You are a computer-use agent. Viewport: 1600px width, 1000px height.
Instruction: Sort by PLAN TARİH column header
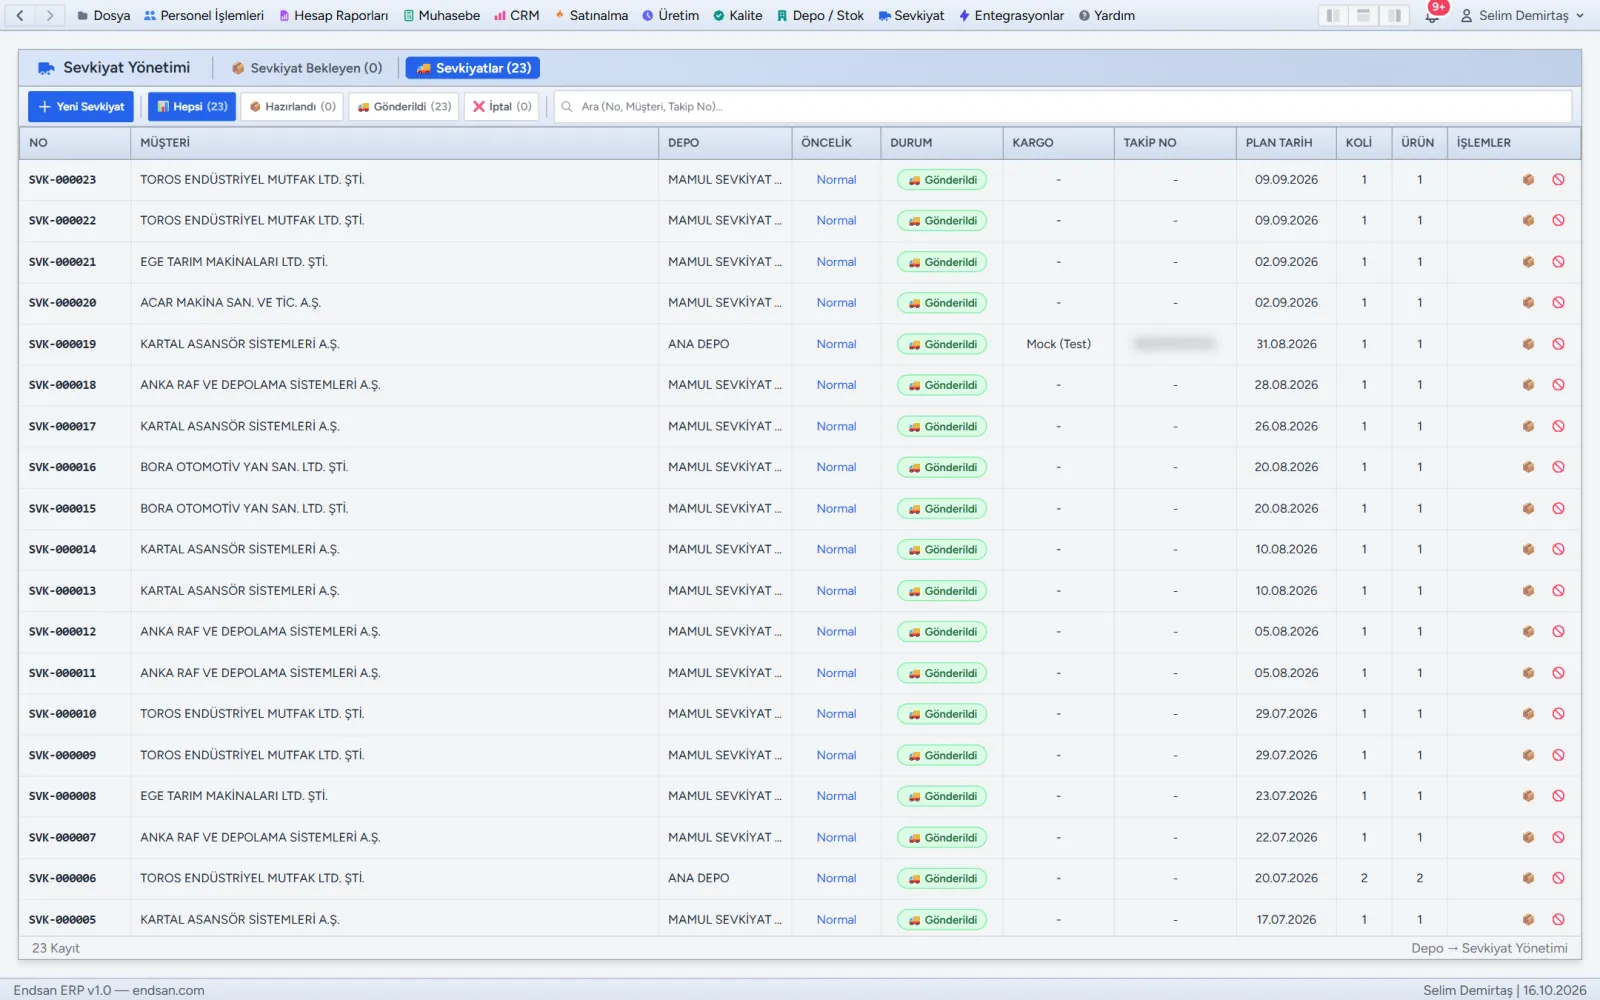pos(1285,143)
